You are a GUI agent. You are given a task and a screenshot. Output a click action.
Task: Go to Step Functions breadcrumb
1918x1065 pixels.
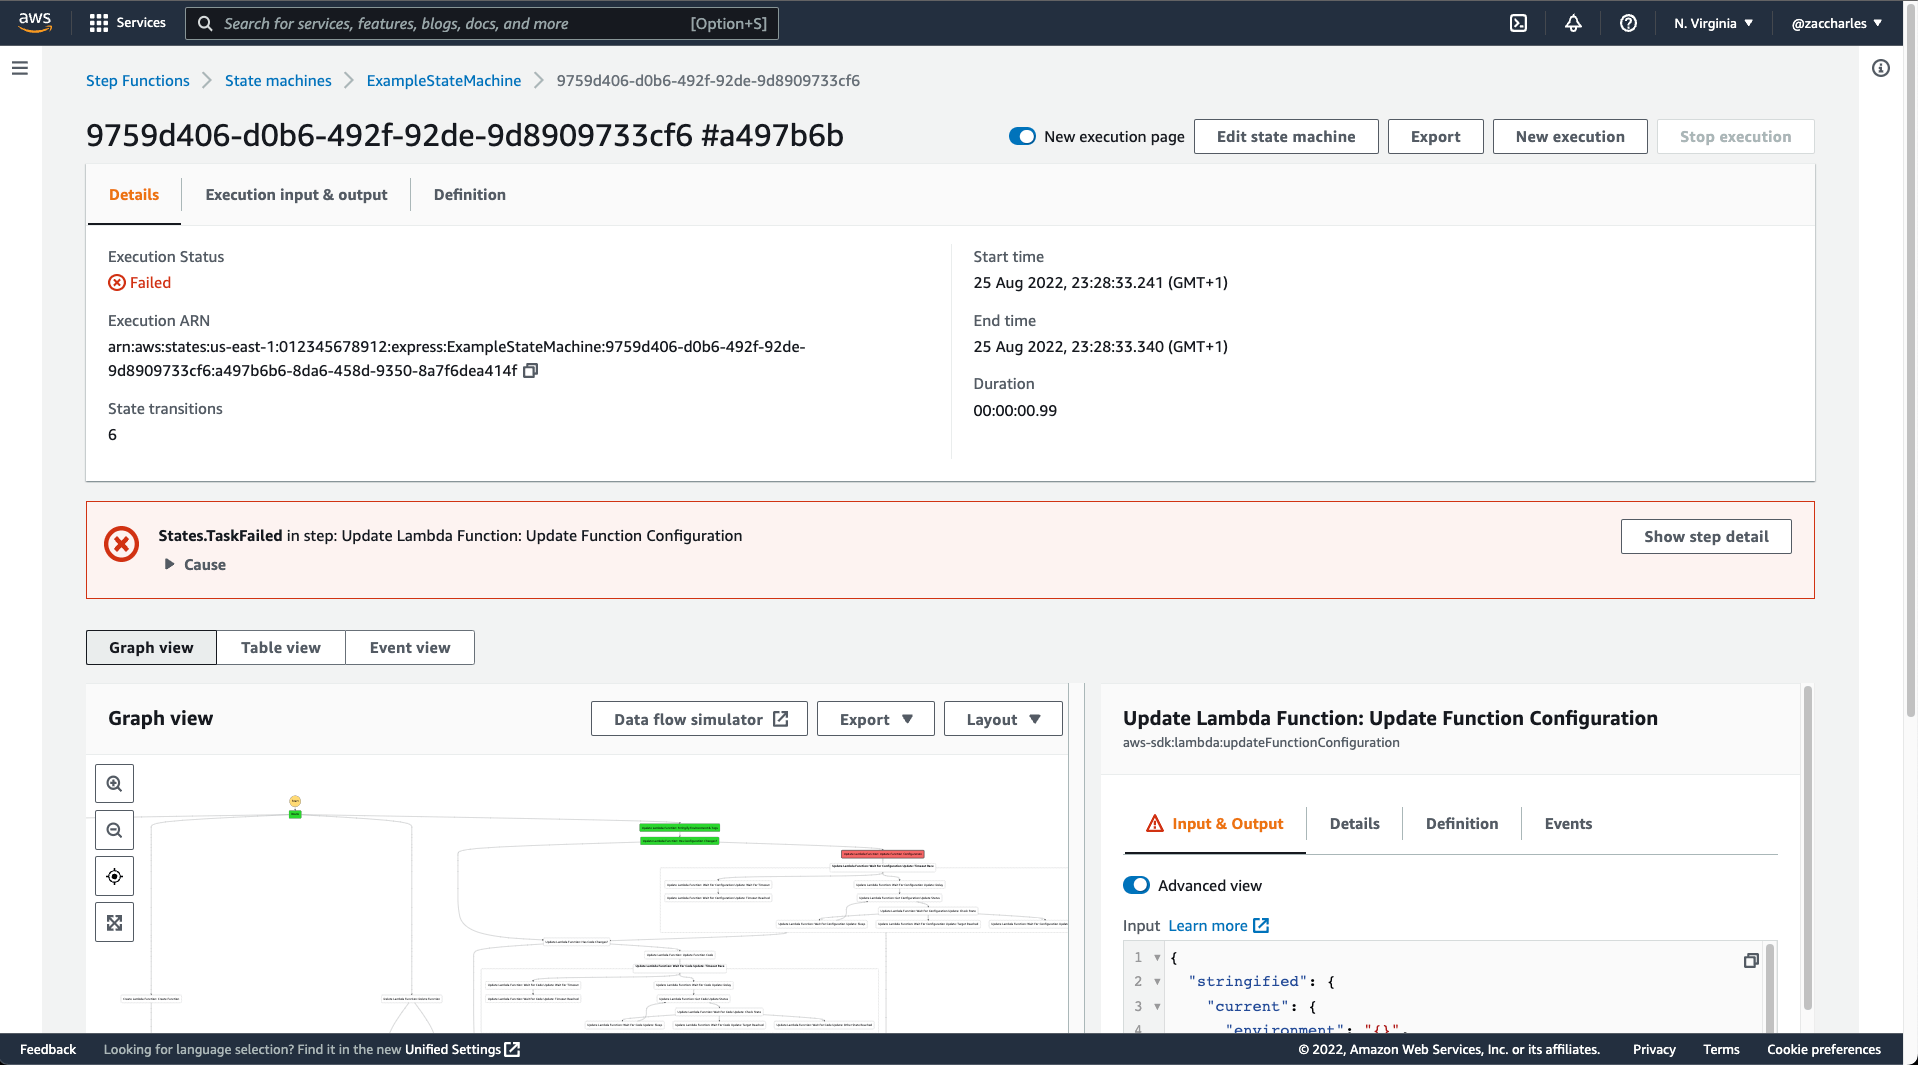137,81
